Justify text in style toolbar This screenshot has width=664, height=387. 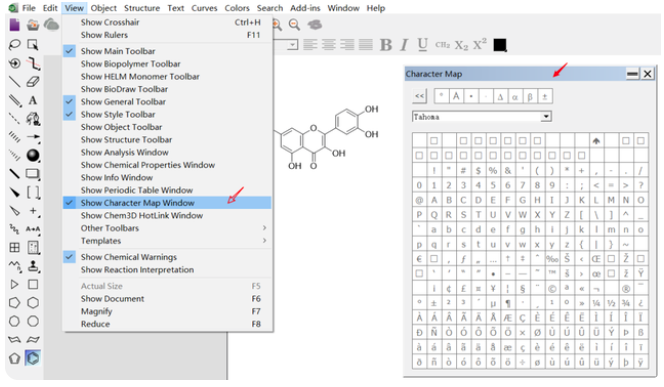click(366, 44)
